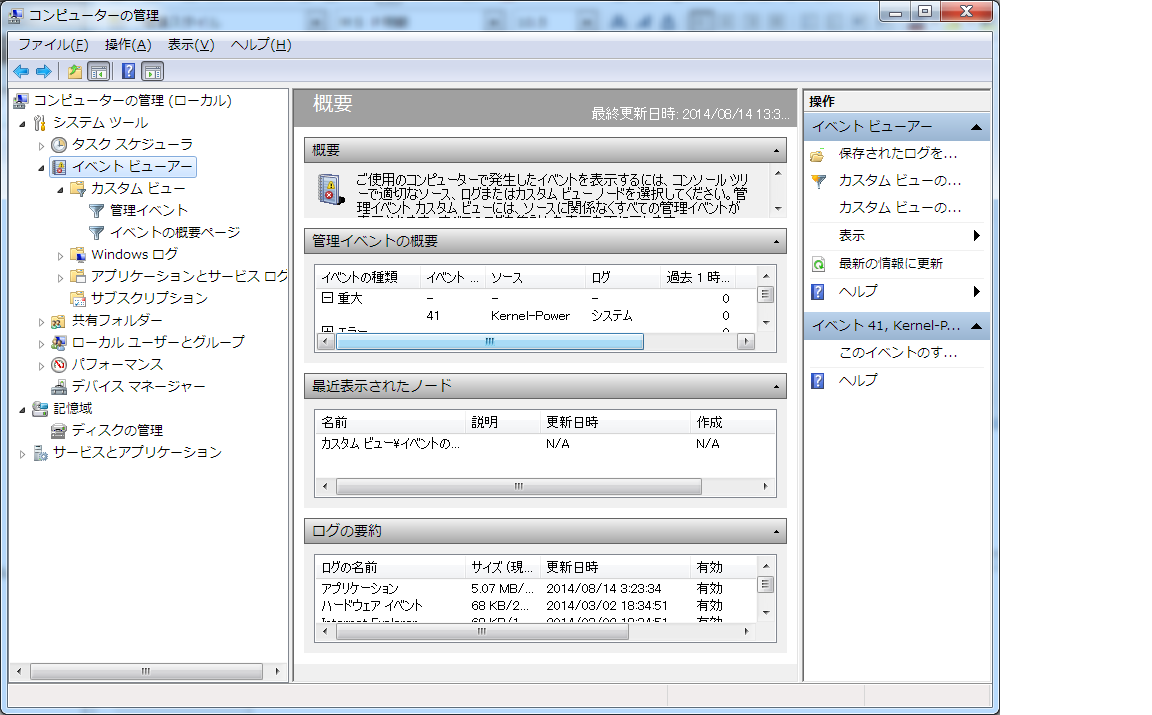Toggle the Show/Hide Action Pane icon
The width and height of the screenshot is (1152, 715).
(153, 71)
